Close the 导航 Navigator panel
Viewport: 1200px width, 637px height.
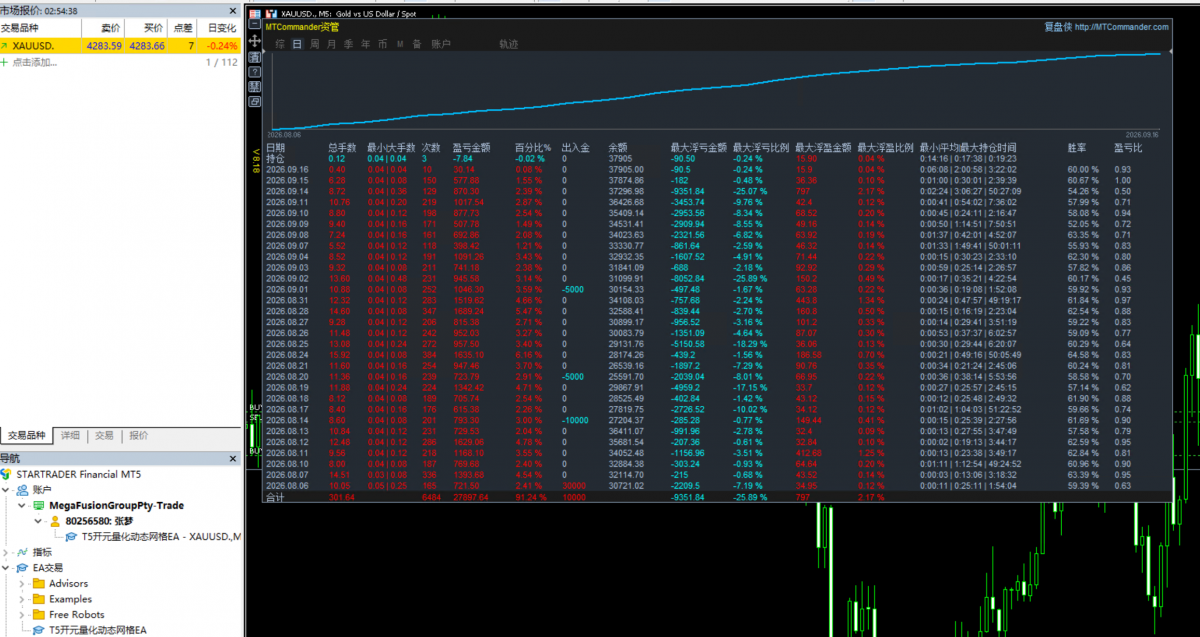pyautogui.click(x=233, y=458)
